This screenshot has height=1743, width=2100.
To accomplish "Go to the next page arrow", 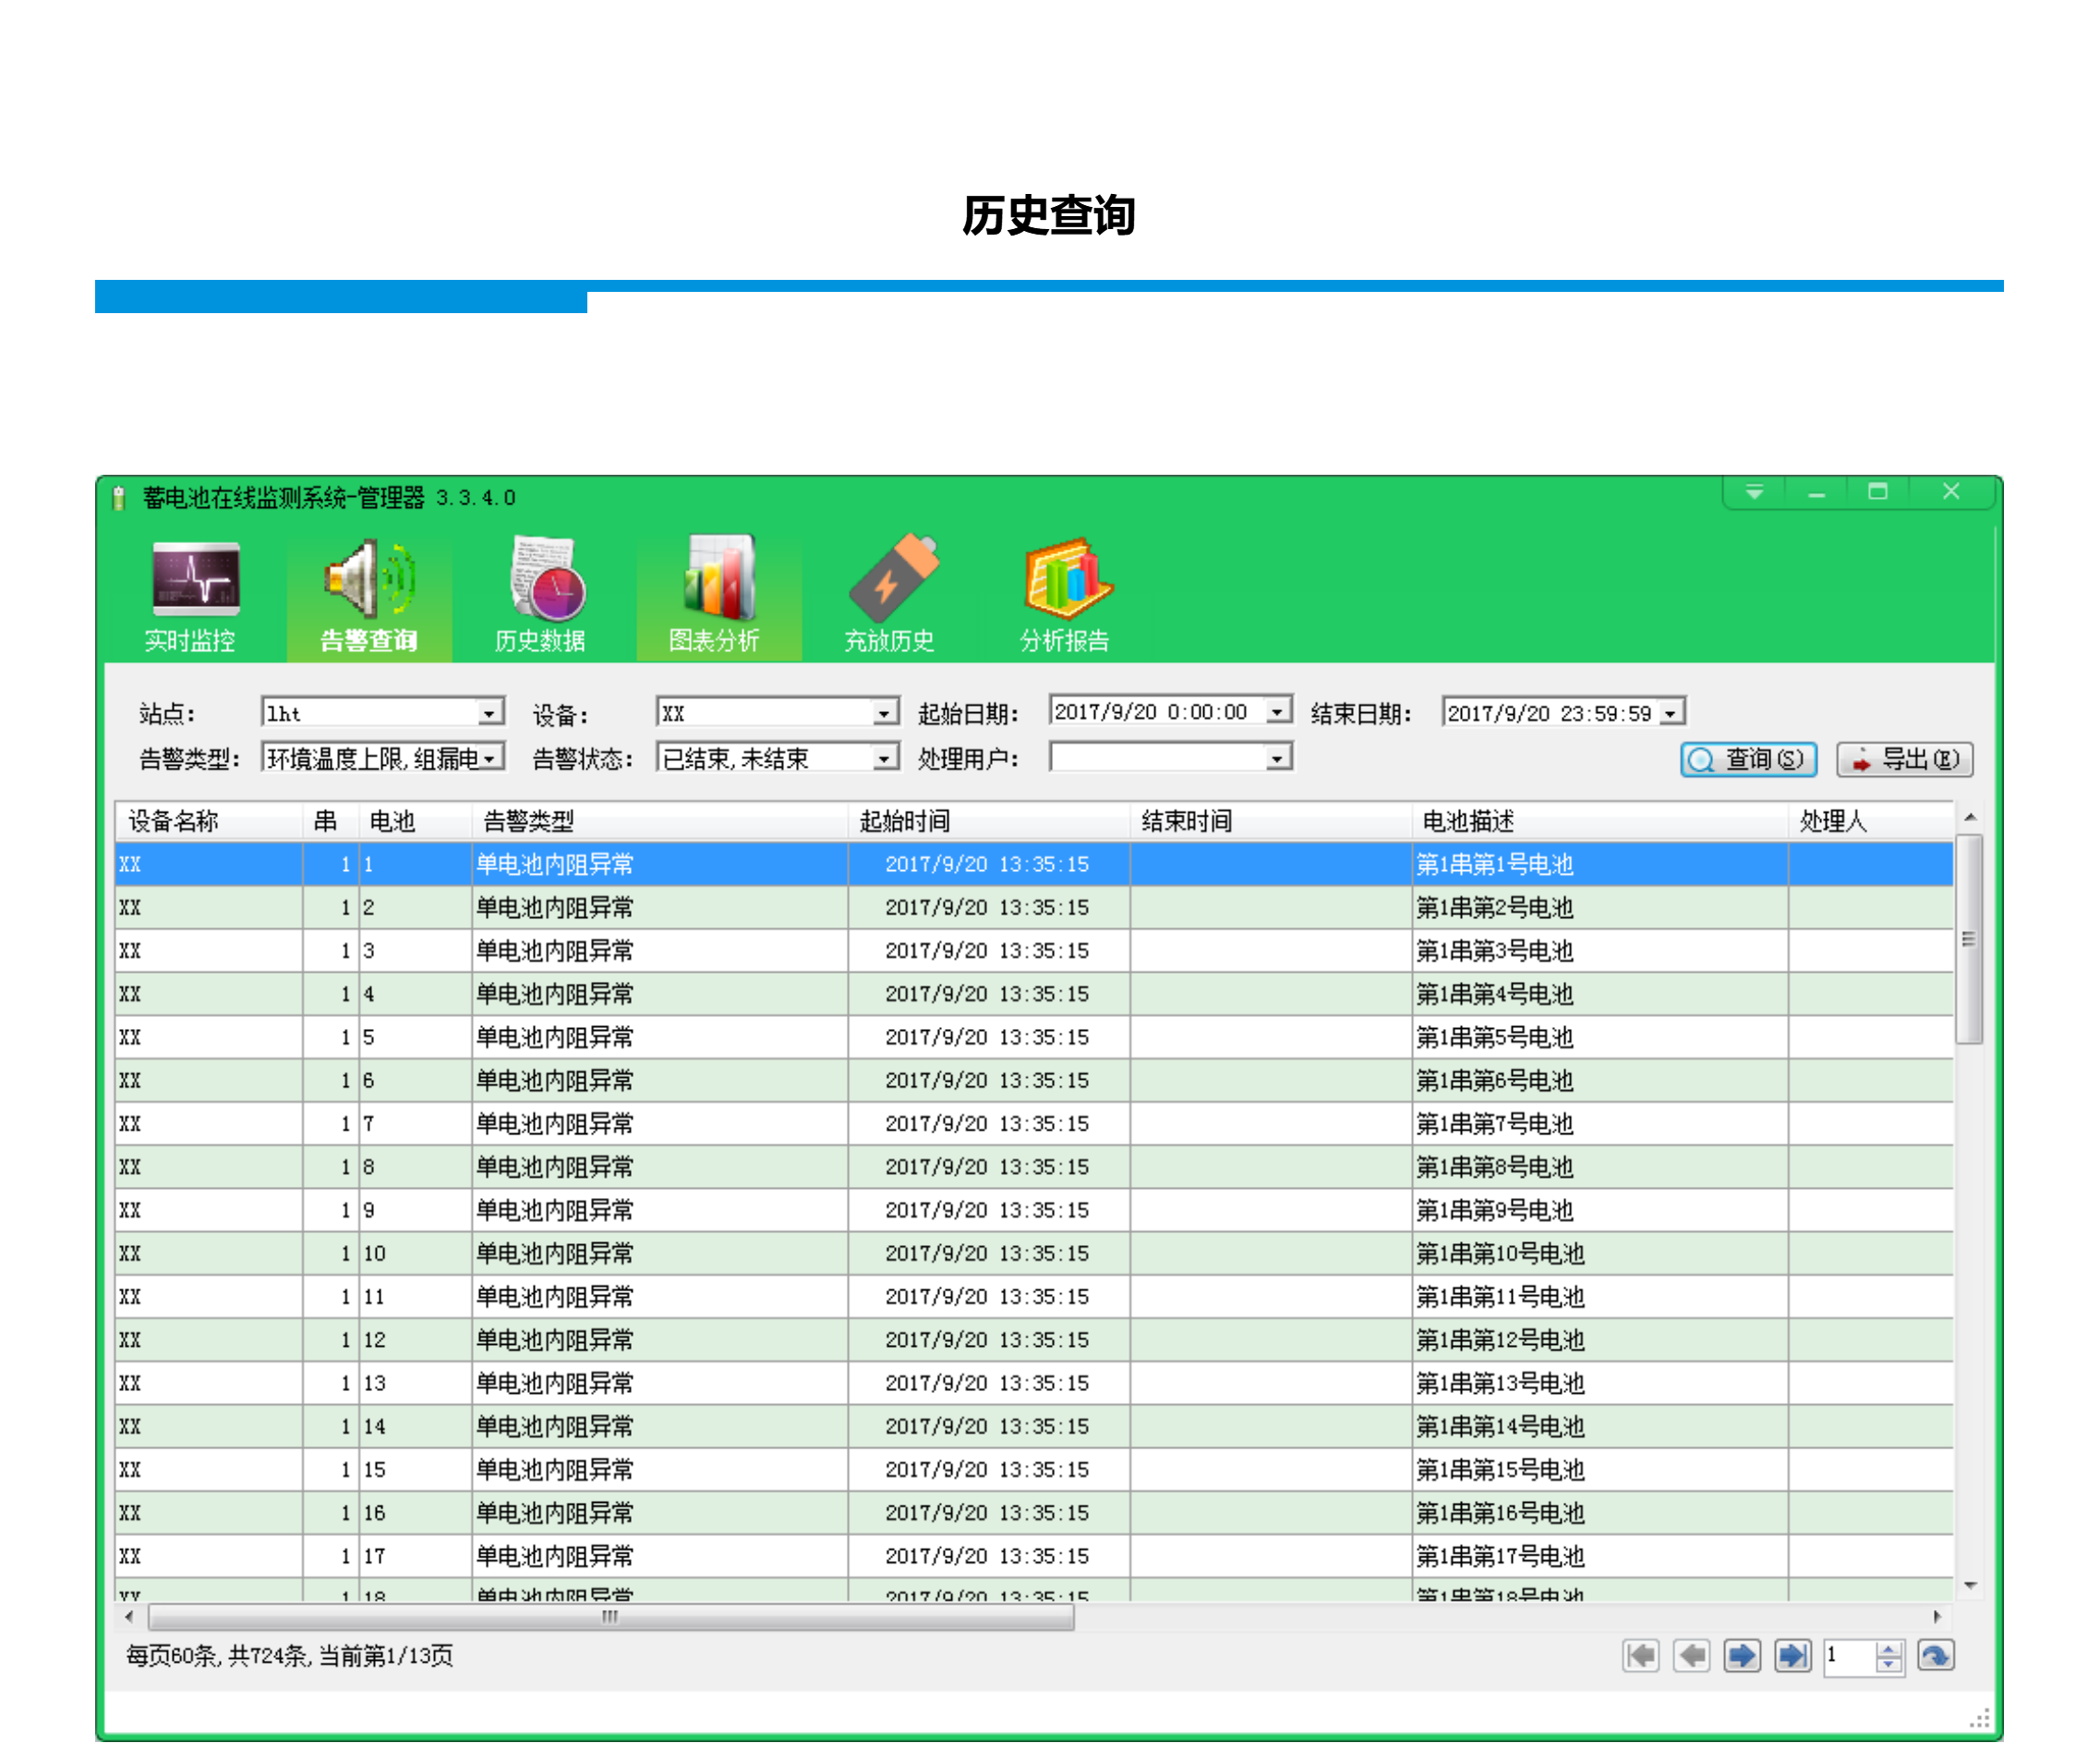I will click(1741, 1655).
